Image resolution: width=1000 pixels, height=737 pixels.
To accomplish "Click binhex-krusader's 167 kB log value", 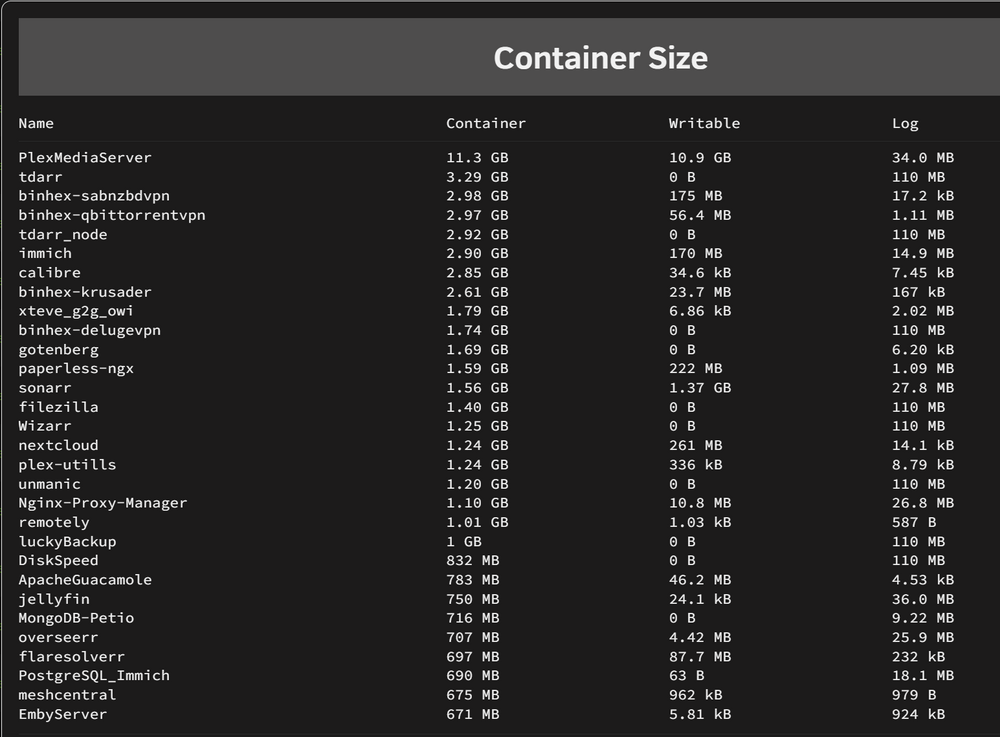I will [918, 291].
